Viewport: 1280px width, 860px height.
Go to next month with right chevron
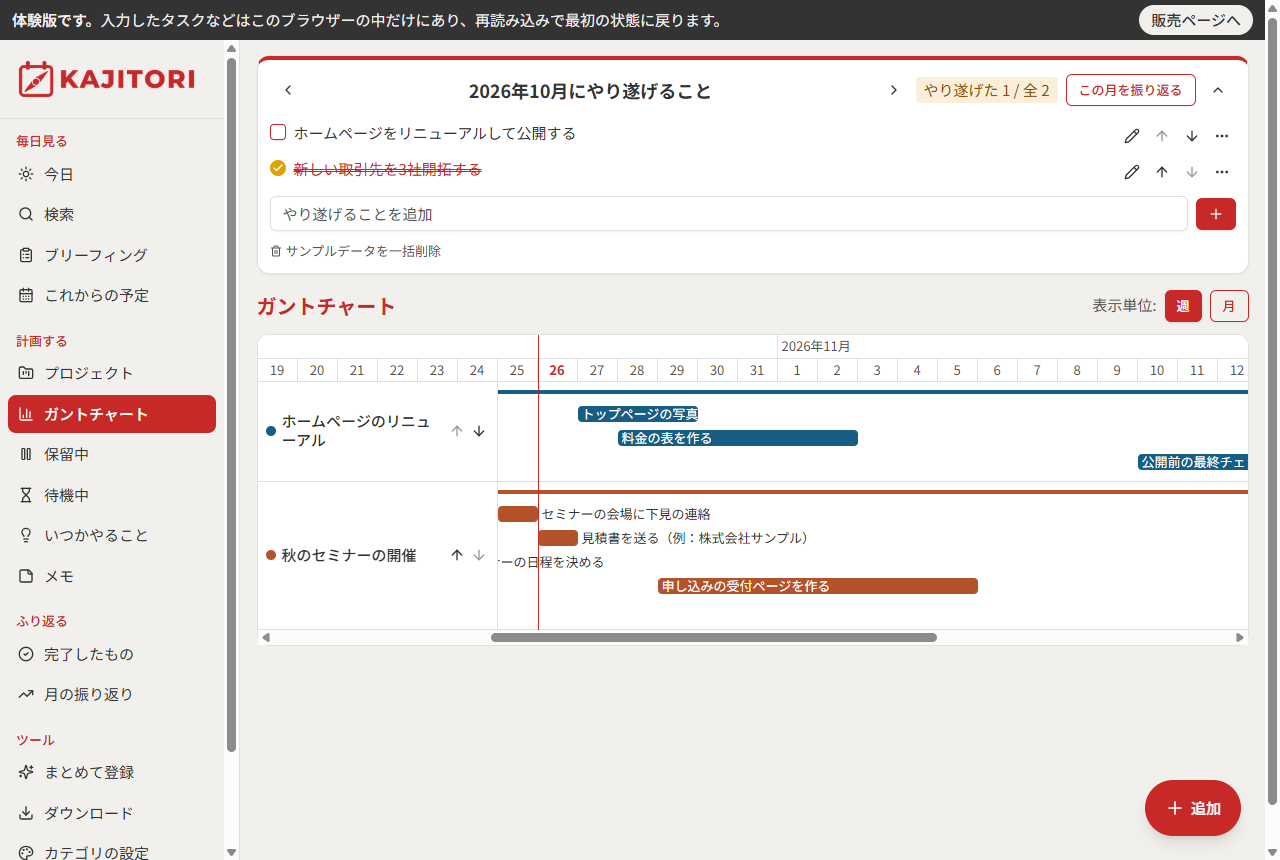[894, 90]
